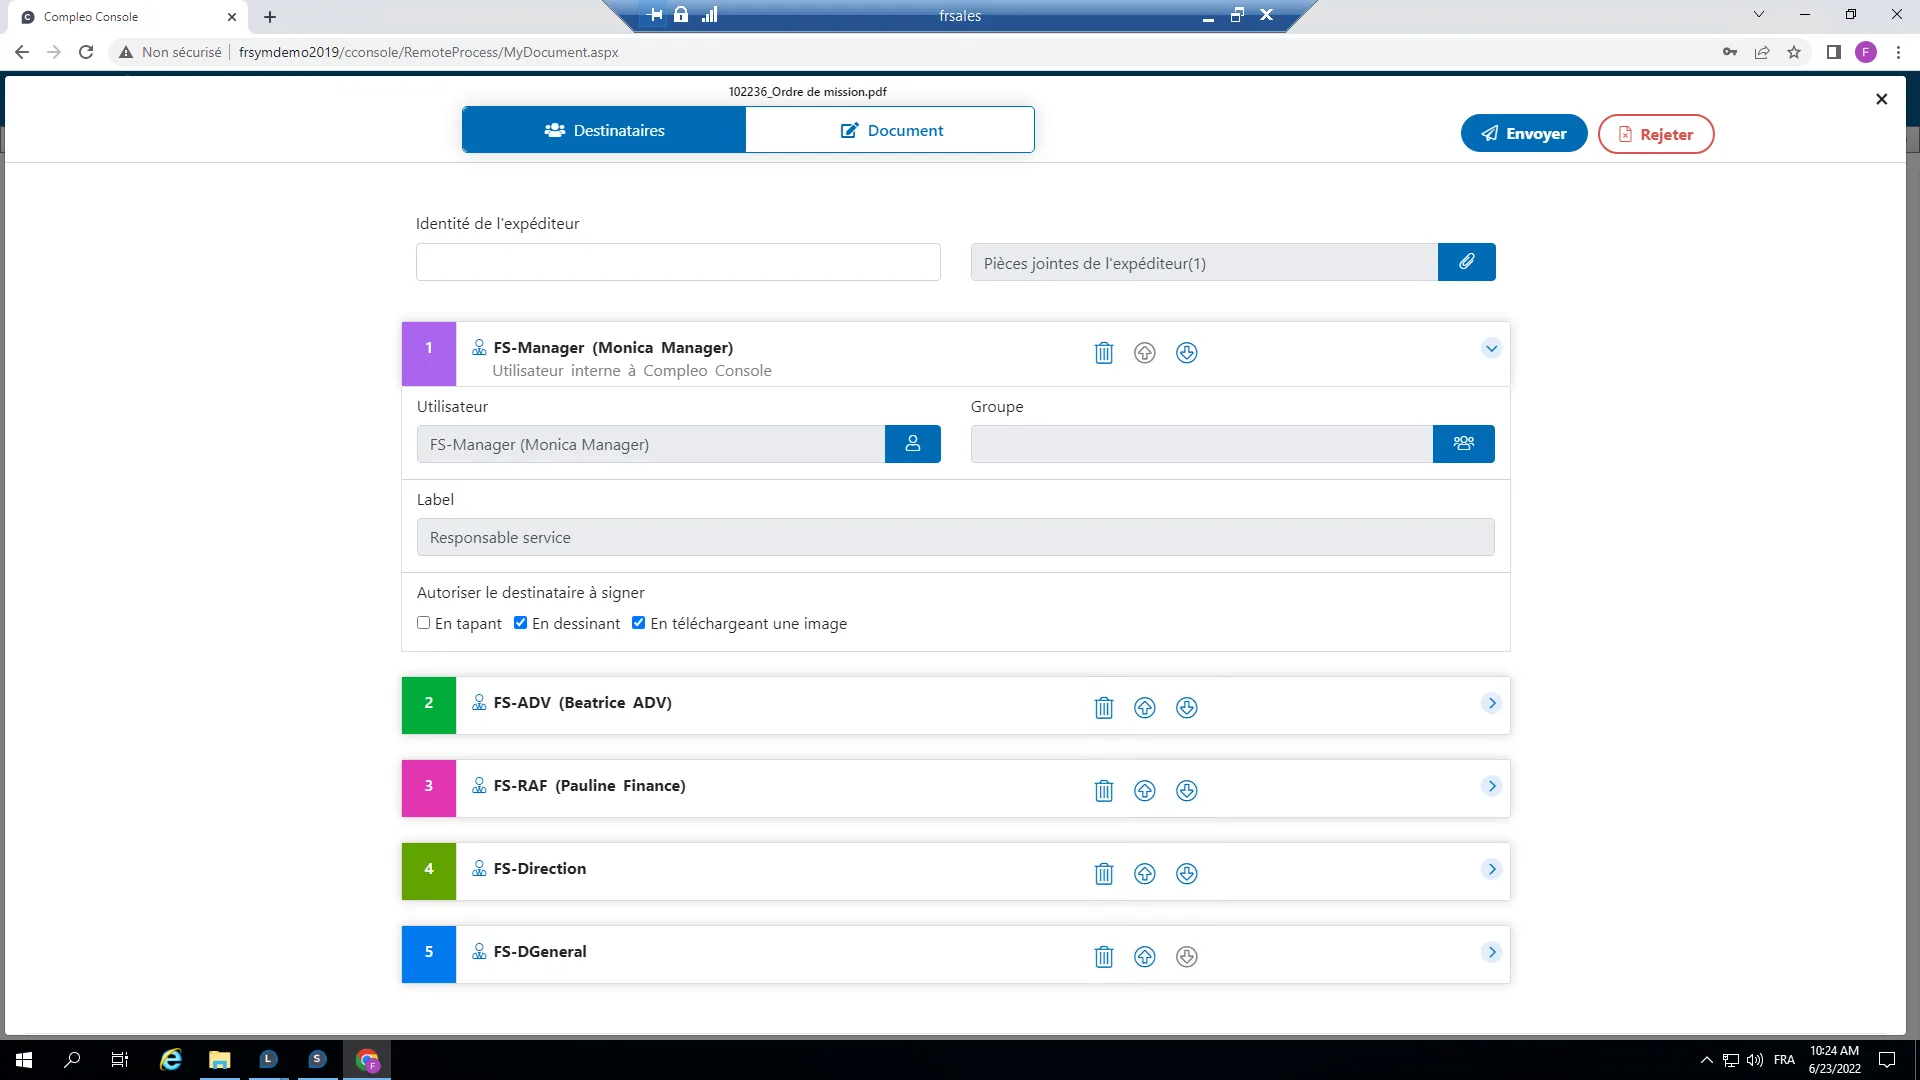
Task: Open Chrome side panel icon
Action: point(1834,52)
